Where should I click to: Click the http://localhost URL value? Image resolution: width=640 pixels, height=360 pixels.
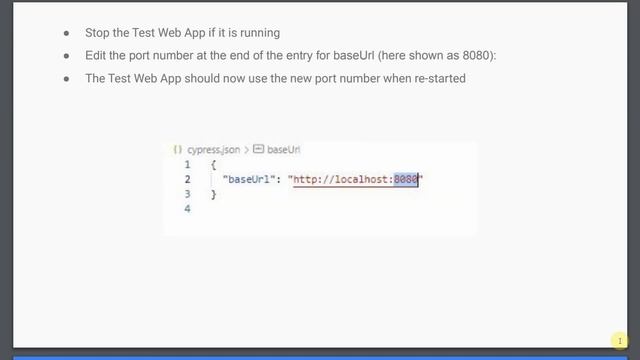(x=356, y=179)
